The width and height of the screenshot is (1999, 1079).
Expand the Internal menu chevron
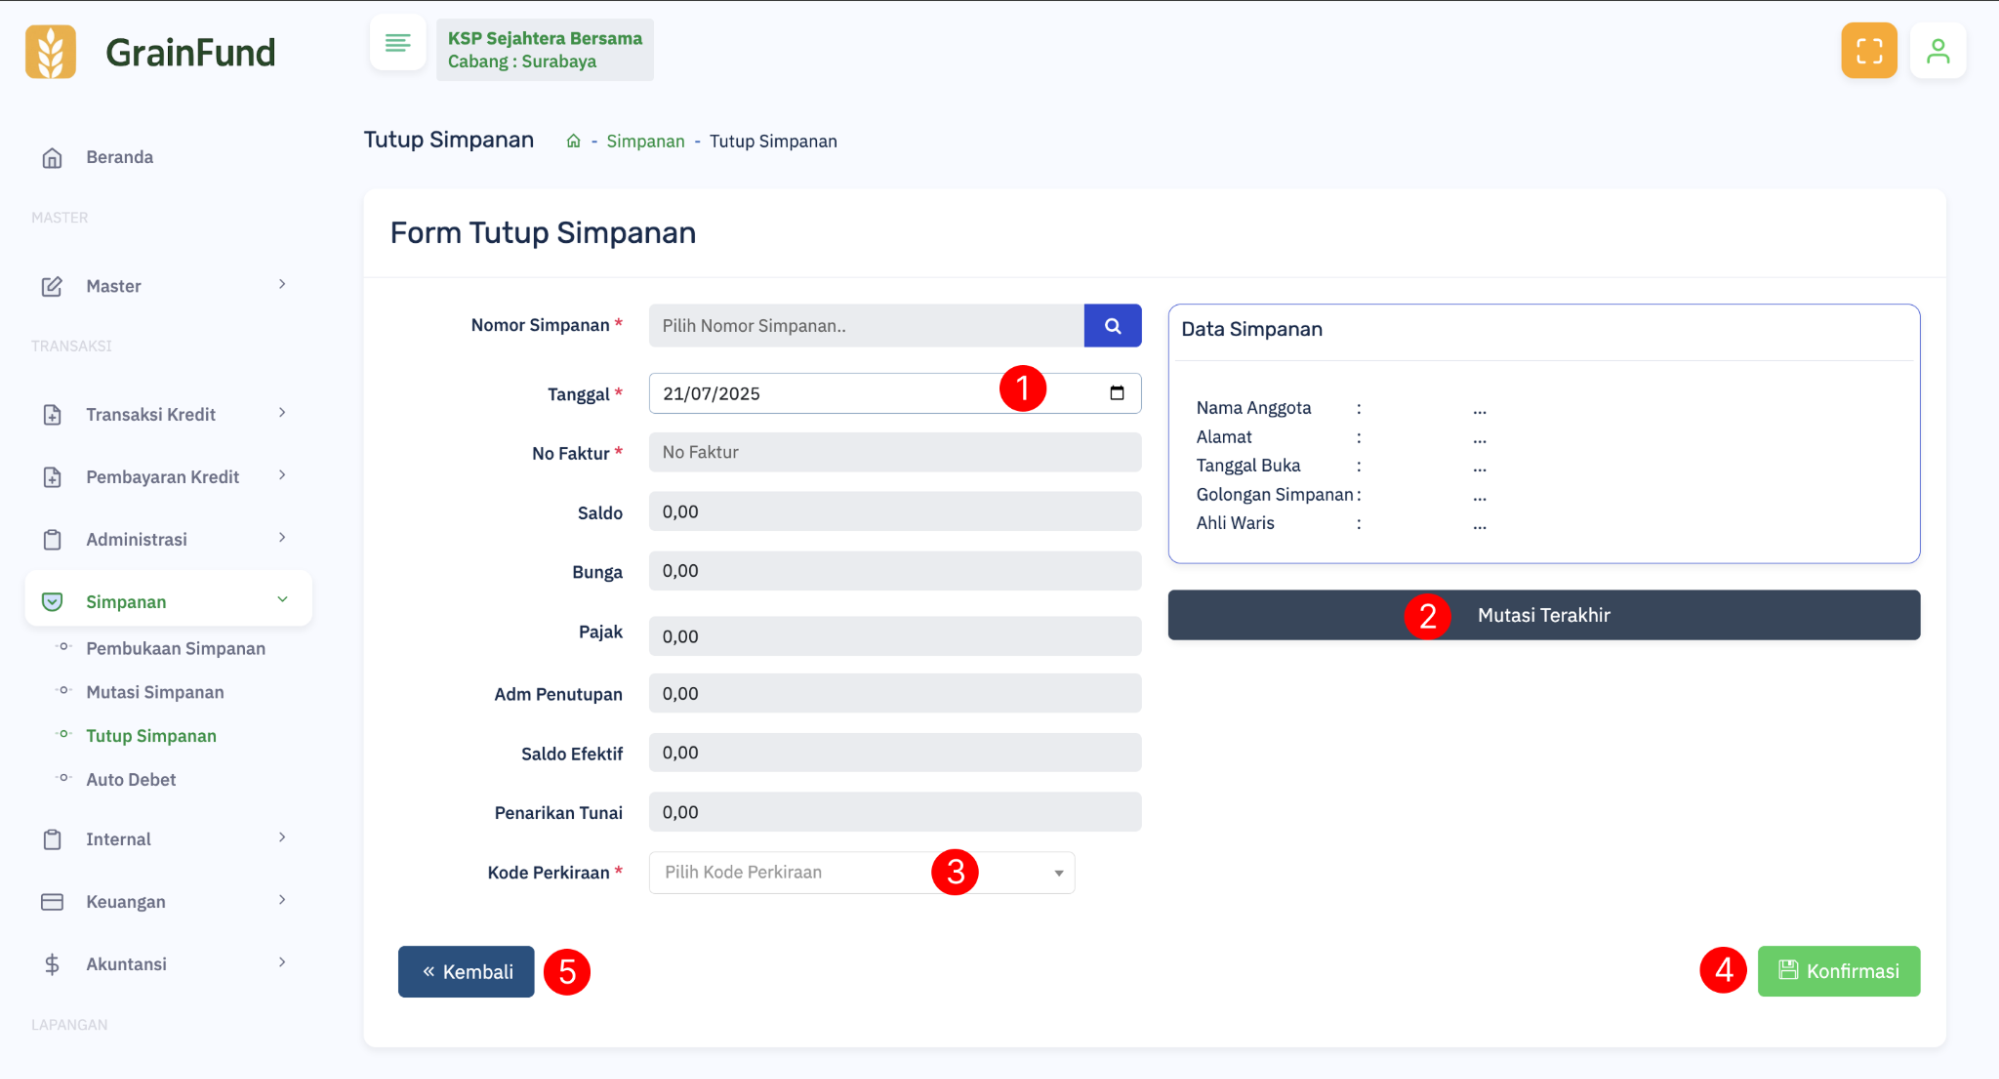(282, 838)
